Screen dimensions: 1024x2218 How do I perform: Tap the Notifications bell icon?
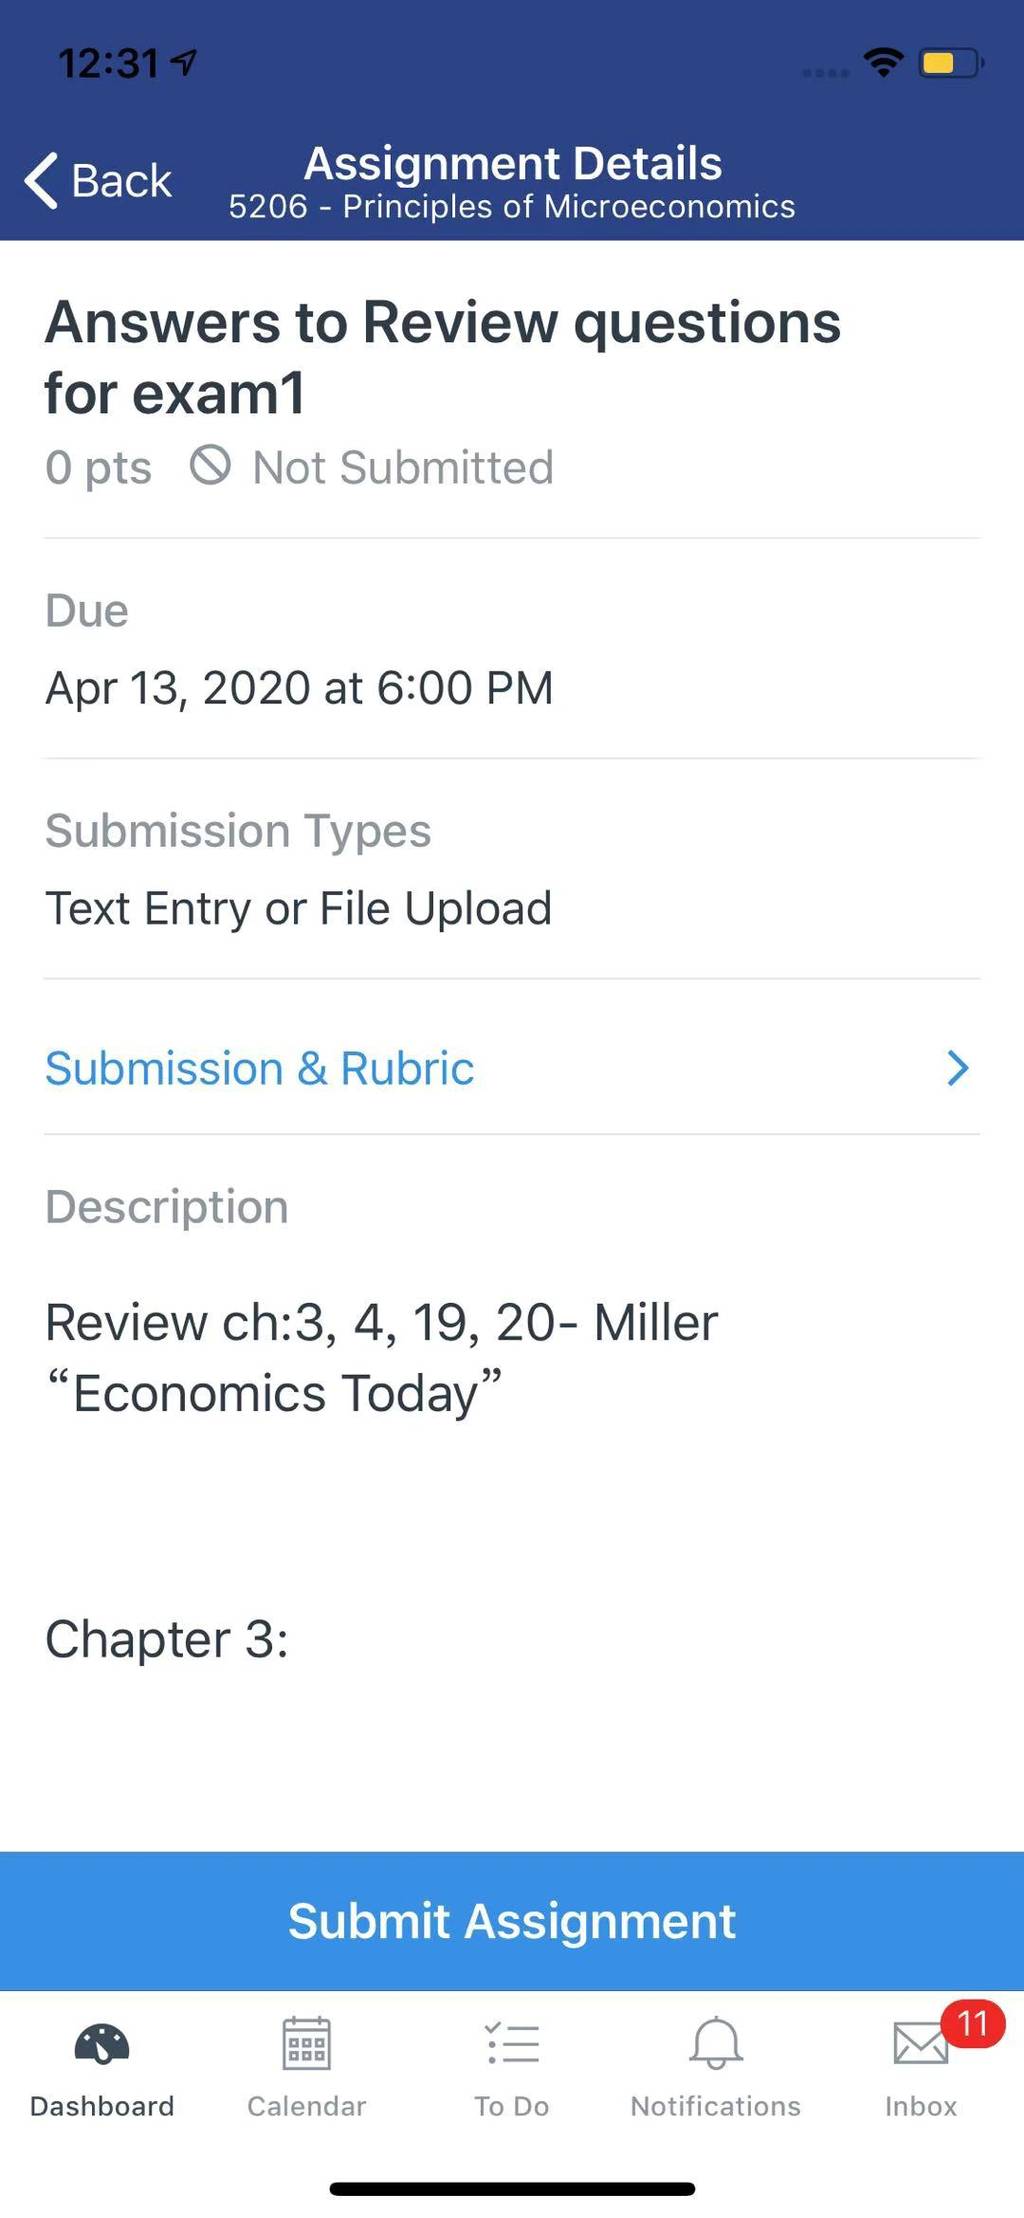pyautogui.click(x=716, y=2043)
